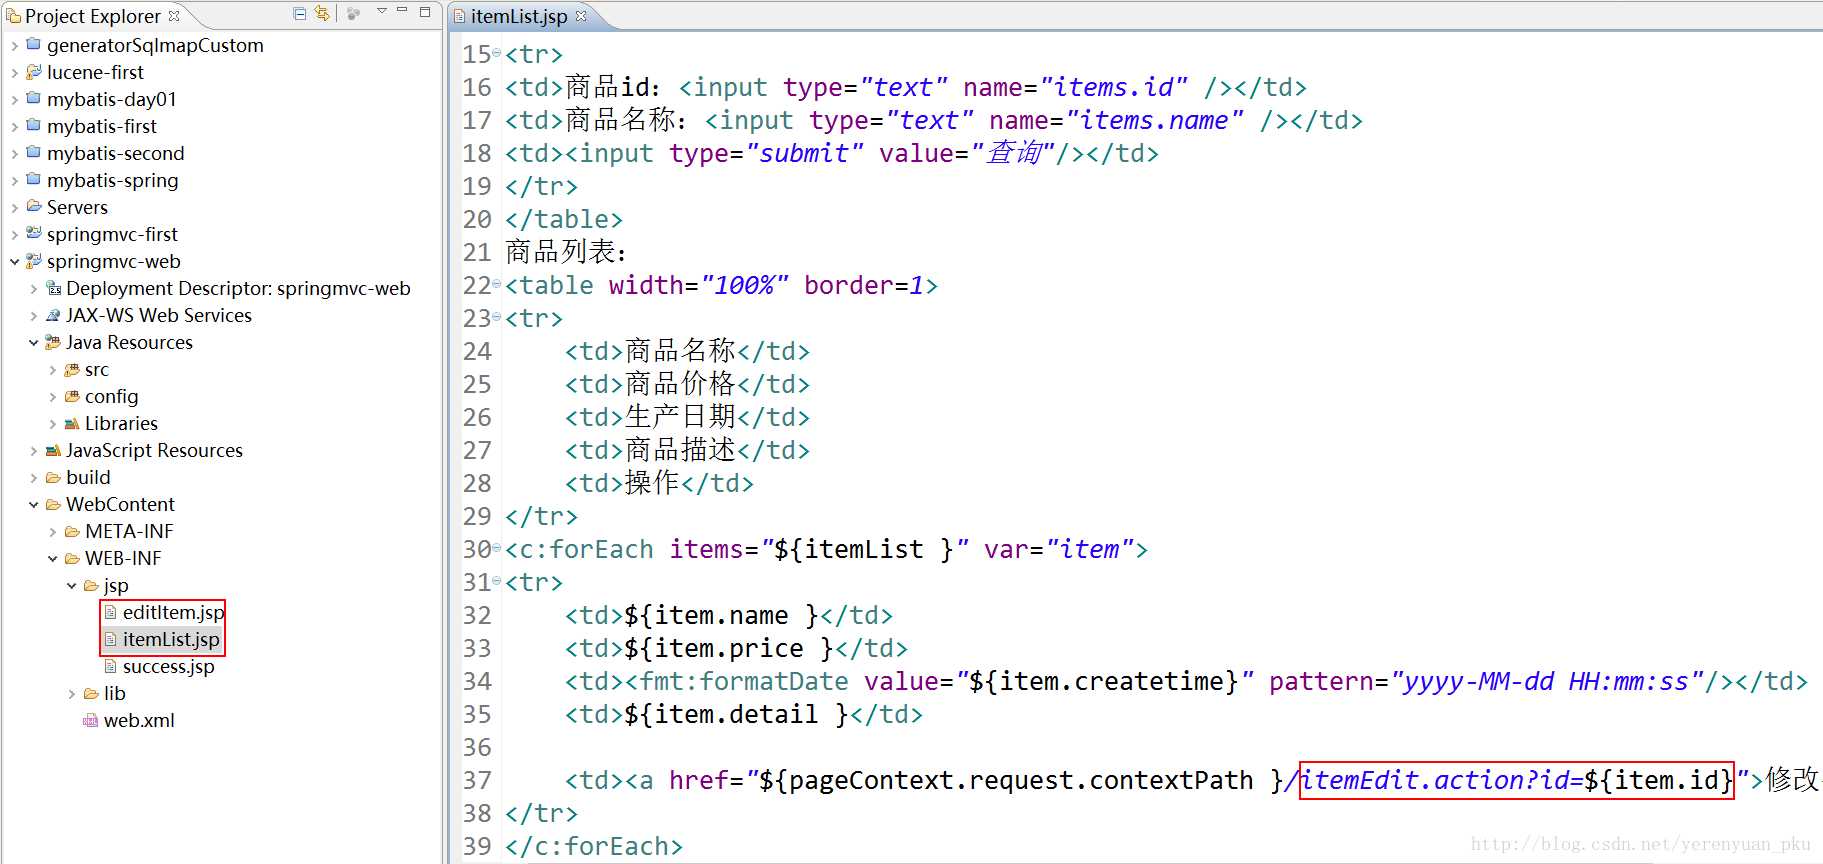Expand the mybatis-spring project
Screen dimensions: 1823x864
click(x=14, y=181)
